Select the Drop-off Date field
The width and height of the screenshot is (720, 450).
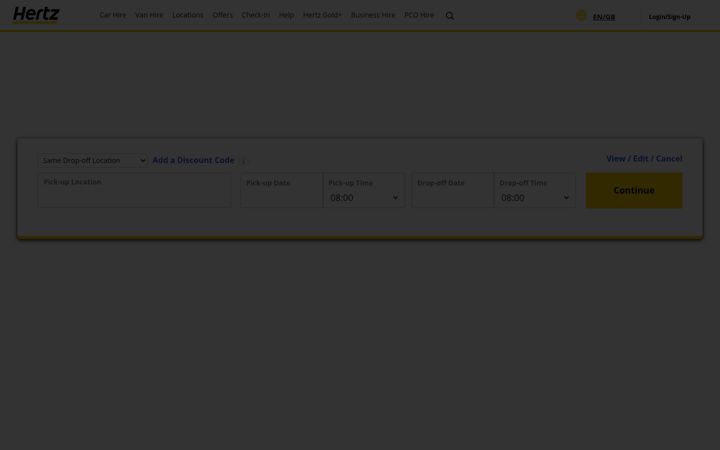453,190
